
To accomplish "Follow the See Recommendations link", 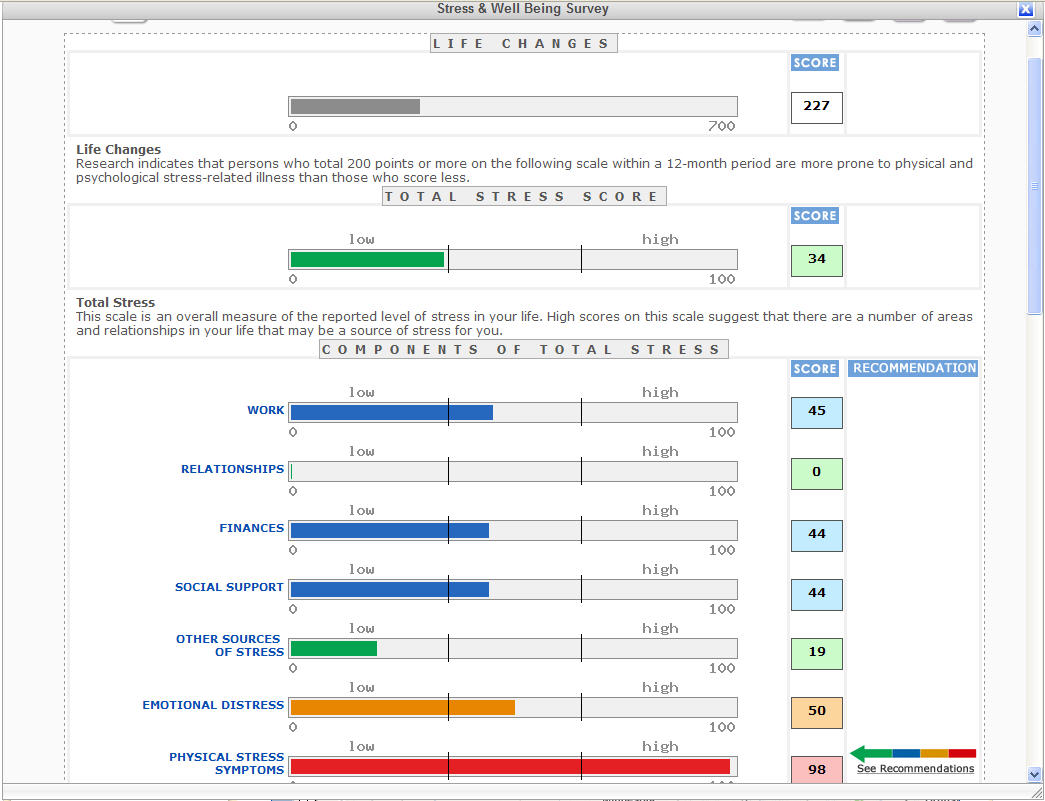I will click(x=915, y=769).
